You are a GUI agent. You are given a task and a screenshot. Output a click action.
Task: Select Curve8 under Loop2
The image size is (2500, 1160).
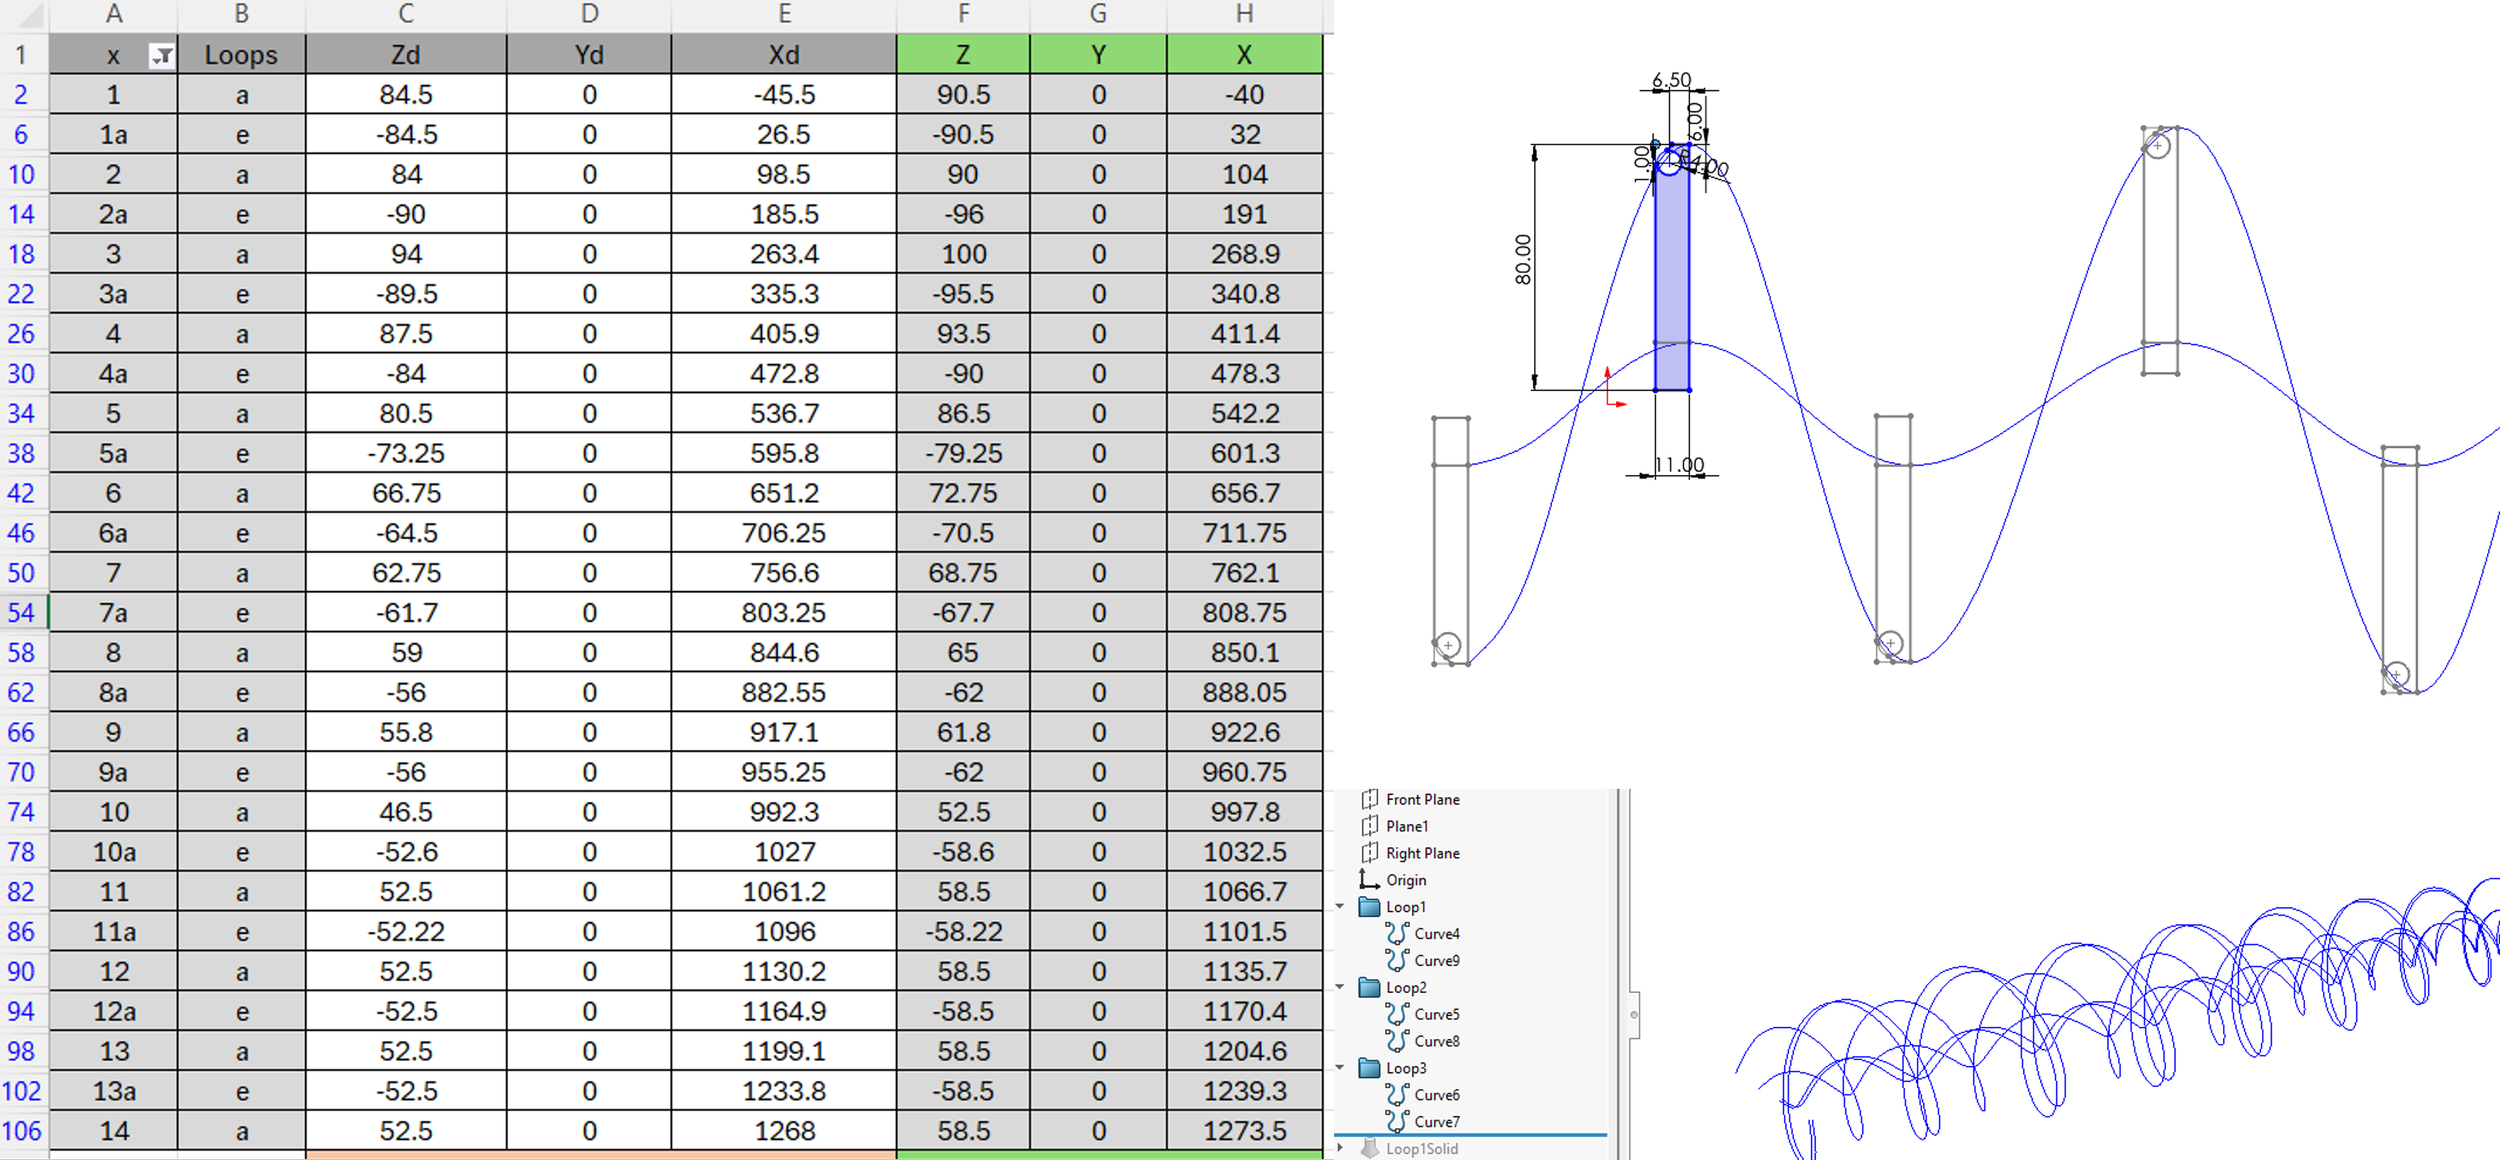[1436, 1041]
